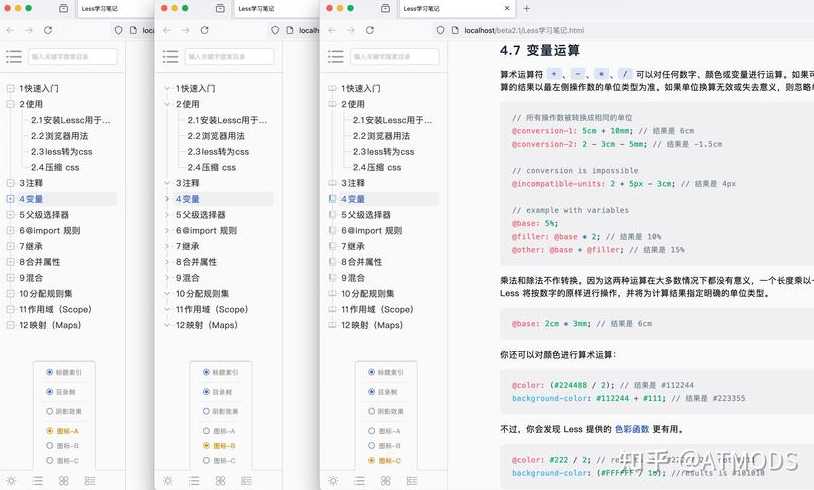Close the Less学习笔记 tab in right window
Screen dimensions: 814x490
point(507,8)
